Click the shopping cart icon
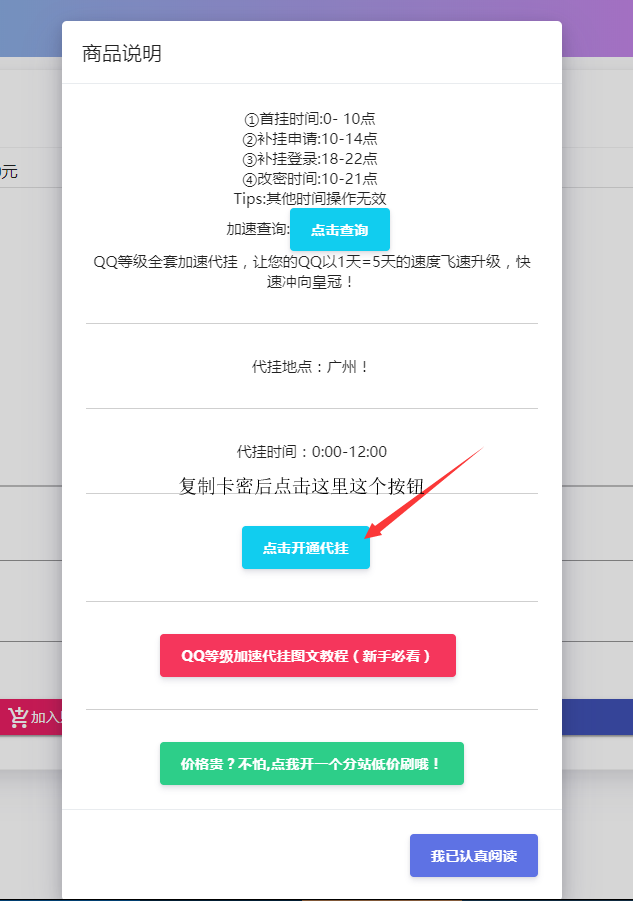Image resolution: width=633 pixels, height=901 pixels. coord(18,717)
